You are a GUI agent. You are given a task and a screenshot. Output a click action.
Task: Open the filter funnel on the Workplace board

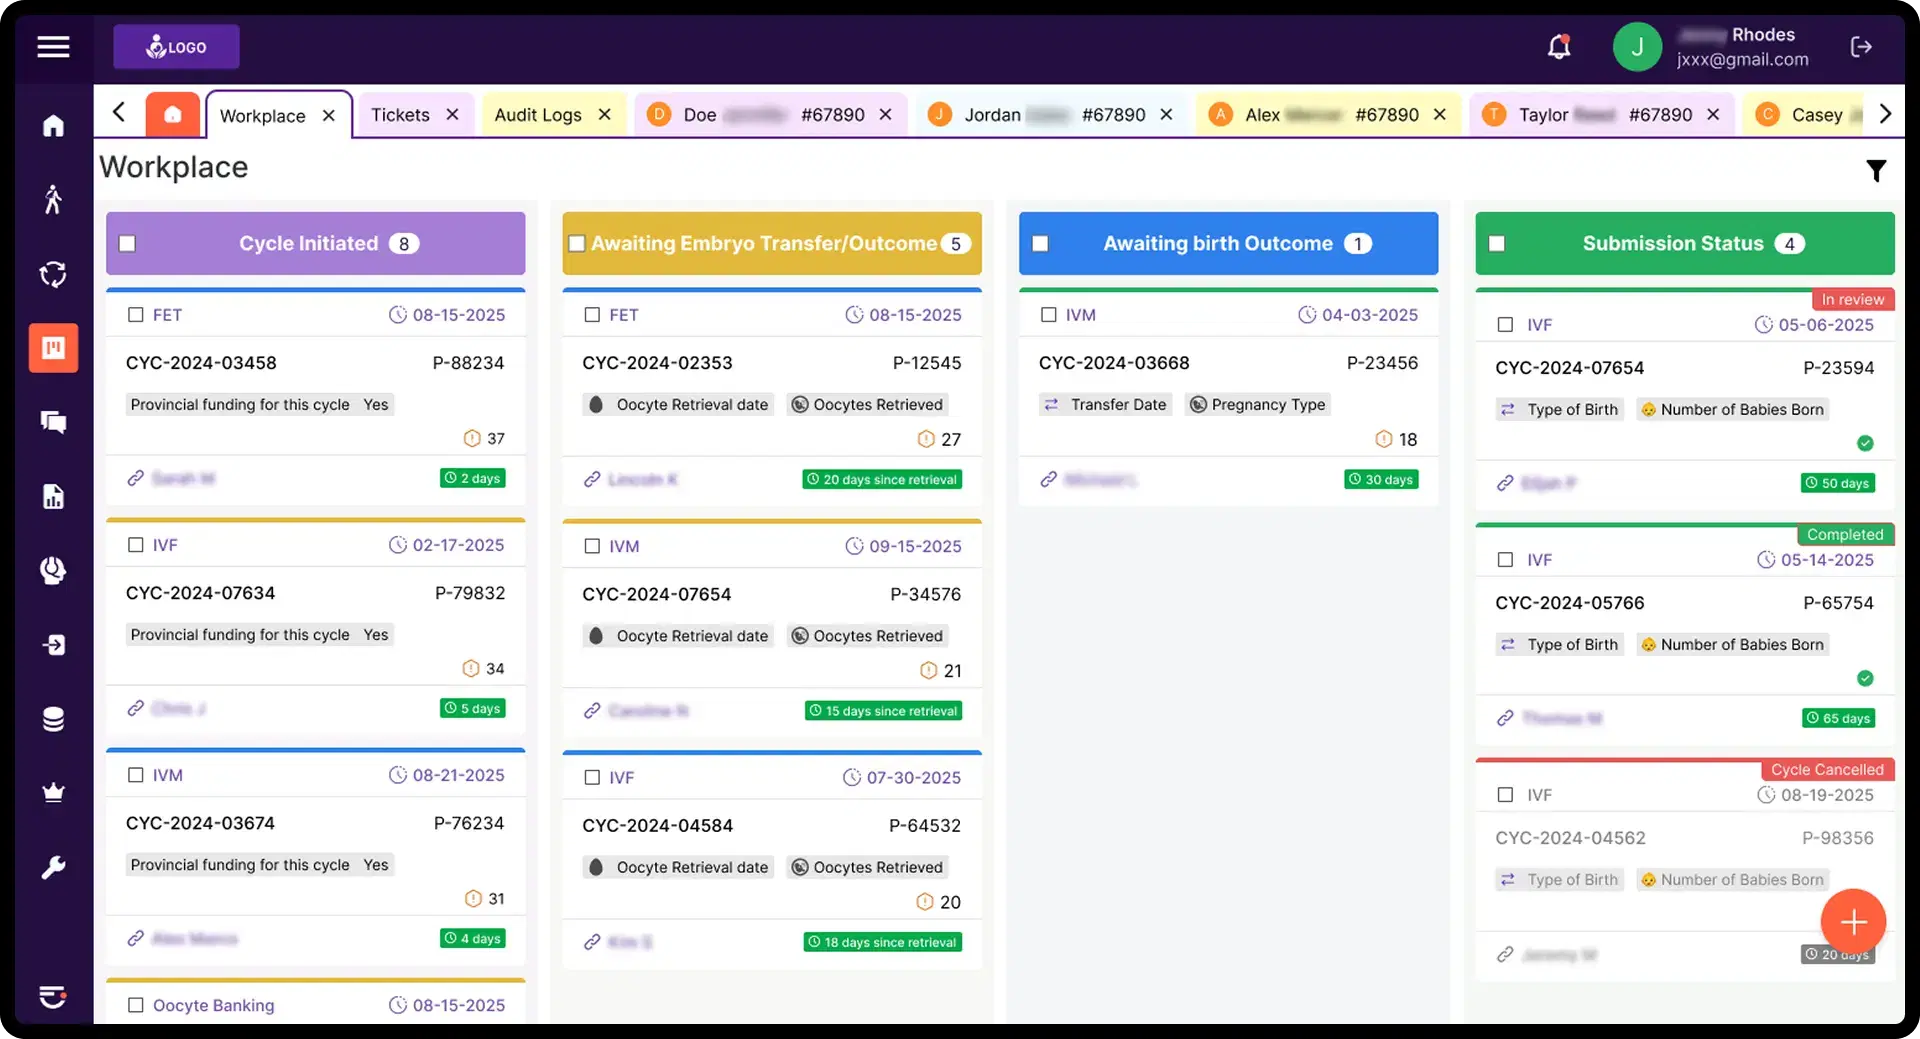1877,170
